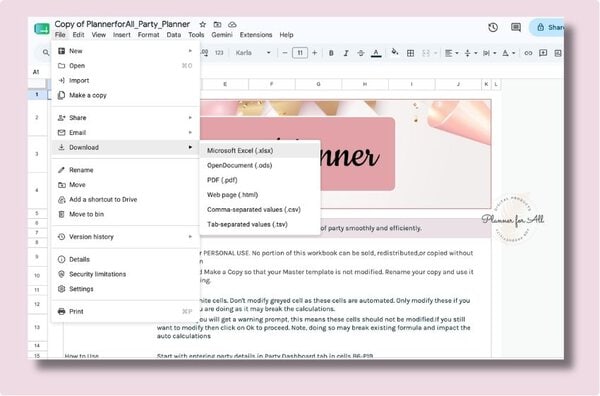The width and height of the screenshot is (600, 396).
Task: Expand the Version history submenu
Action: coord(125,237)
